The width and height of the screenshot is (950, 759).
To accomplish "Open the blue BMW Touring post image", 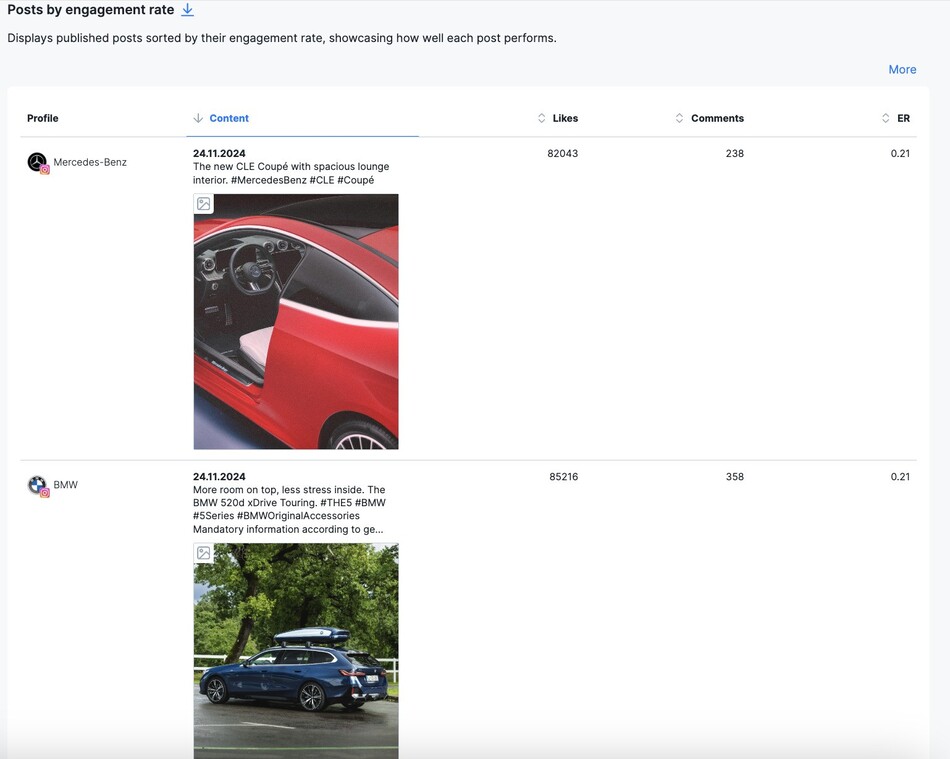I will click(296, 651).
